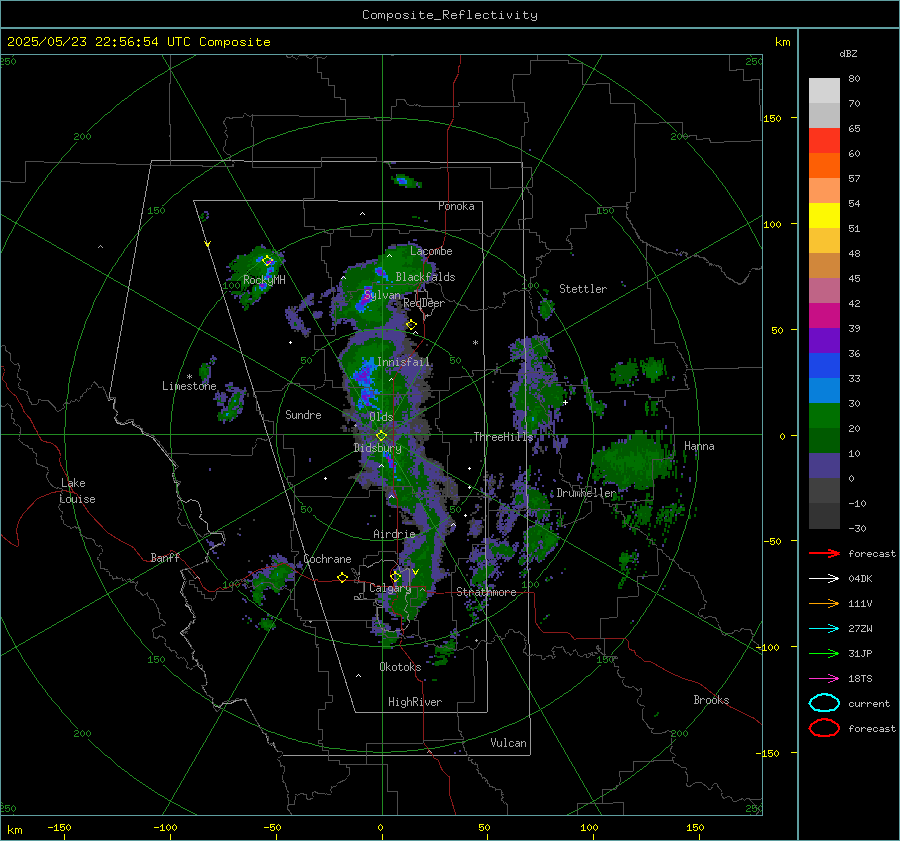
Task: Click the Stettler label
Action: pos(583,289)
